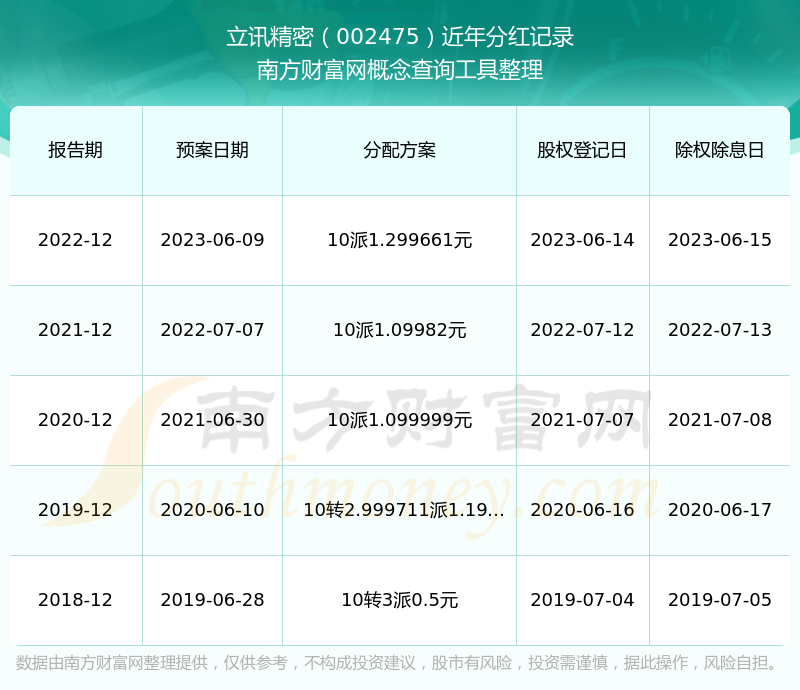Select the 2018-12 report period cell

coord(75,600)
